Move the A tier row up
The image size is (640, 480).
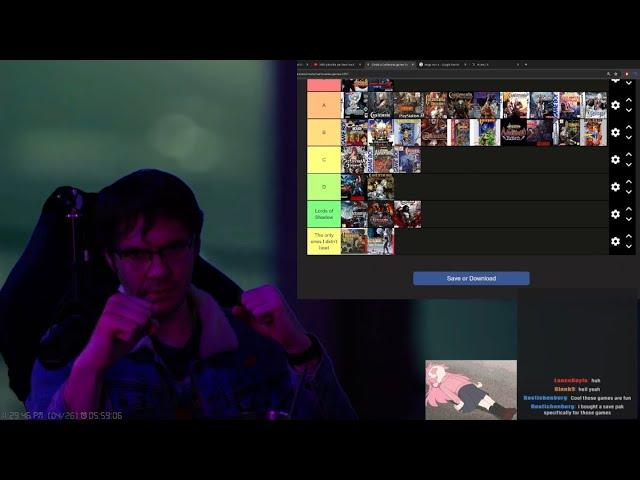[x=629, y=100]
